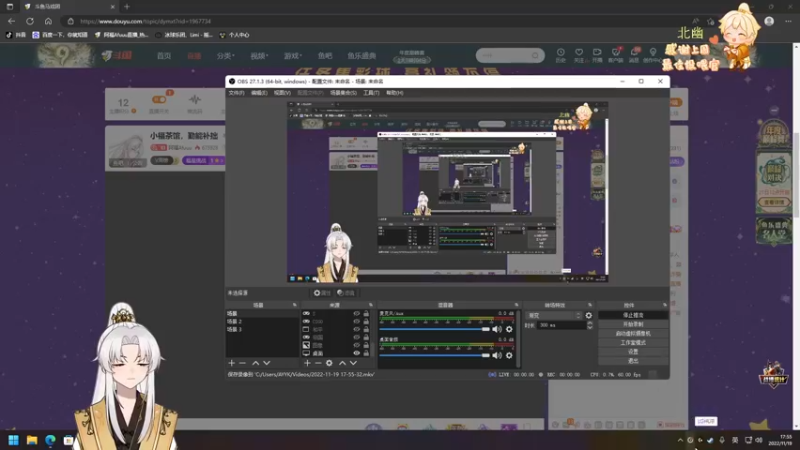Open File Explorer from the taskbar

click(32, 440)
